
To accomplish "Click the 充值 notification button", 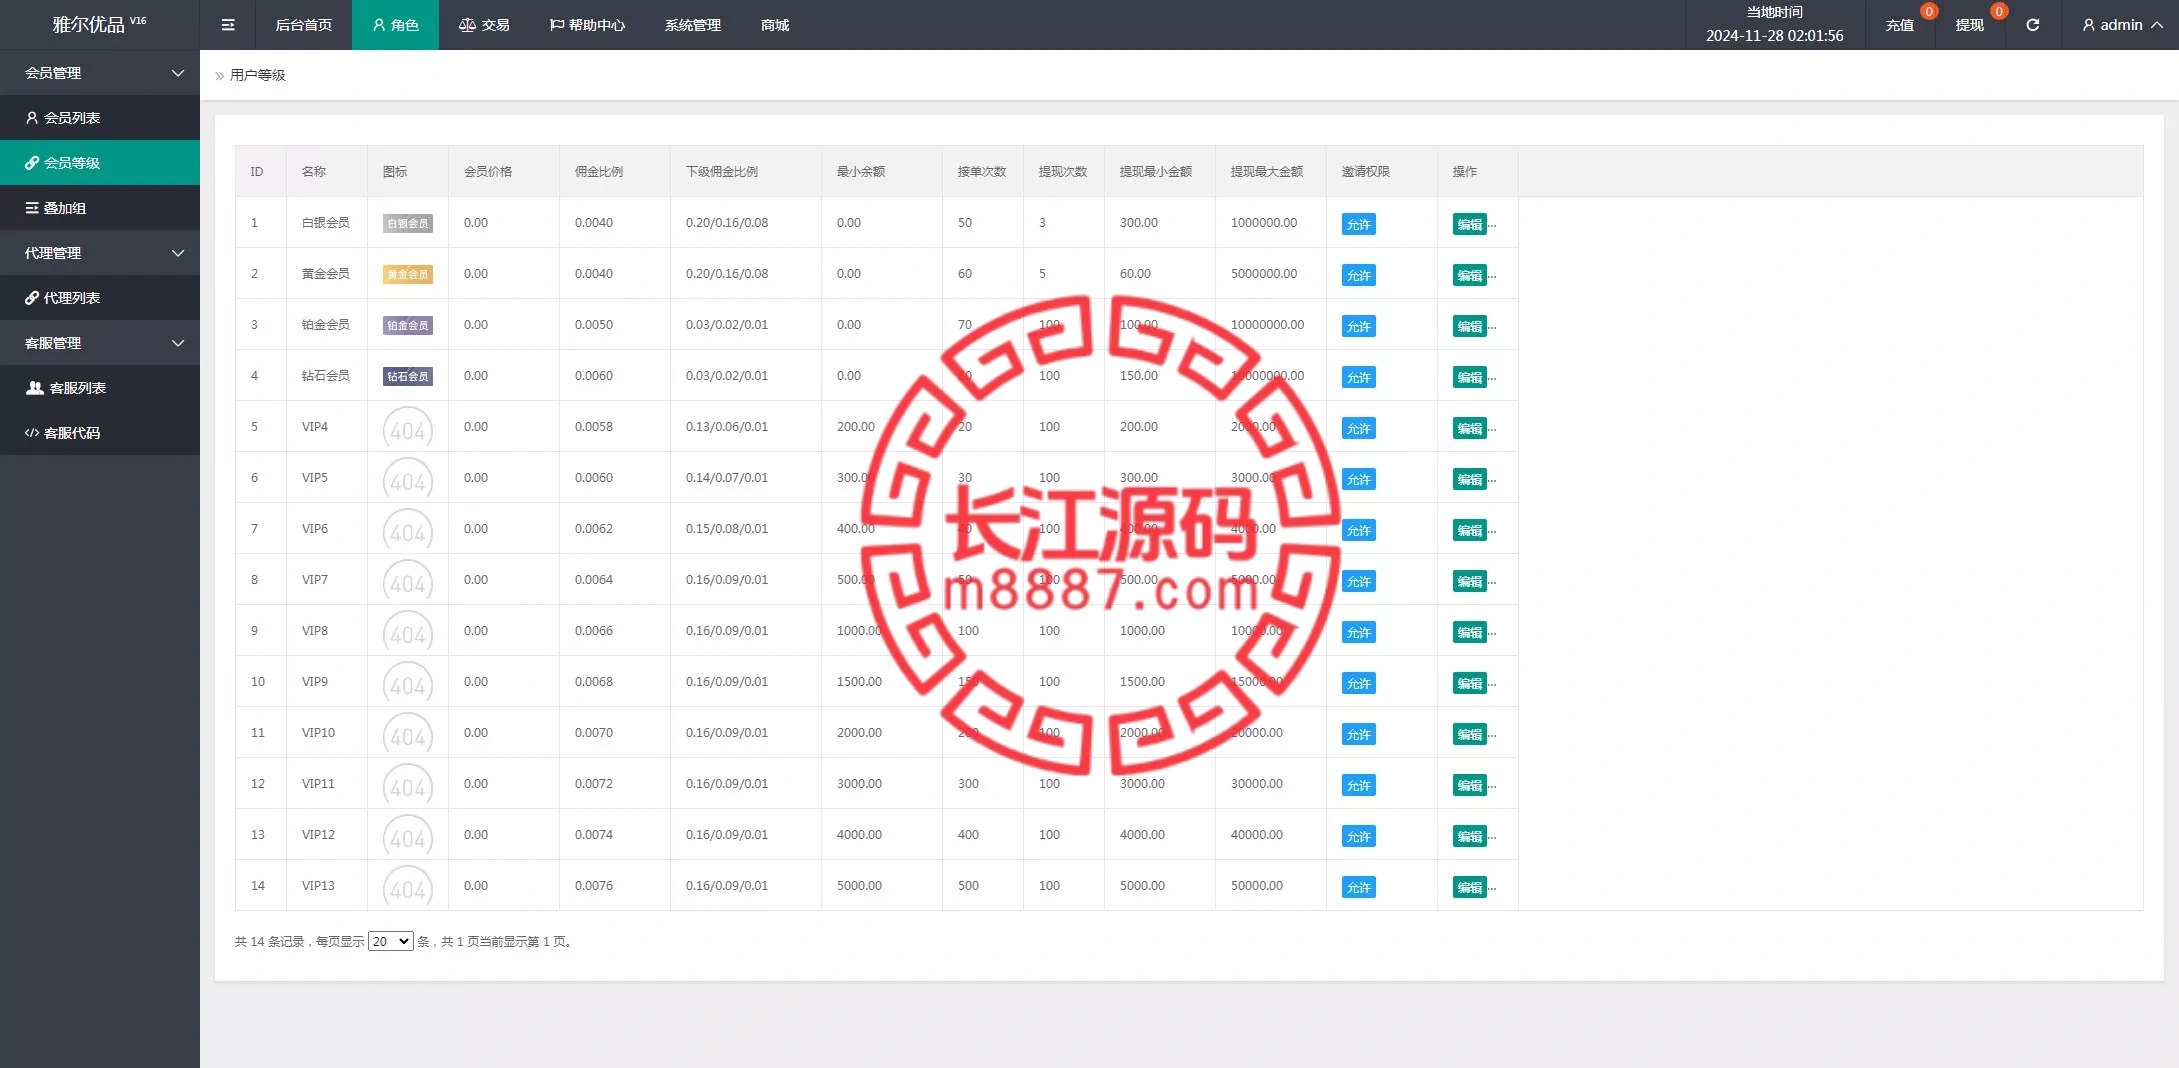I will [x=1900, y=25].
